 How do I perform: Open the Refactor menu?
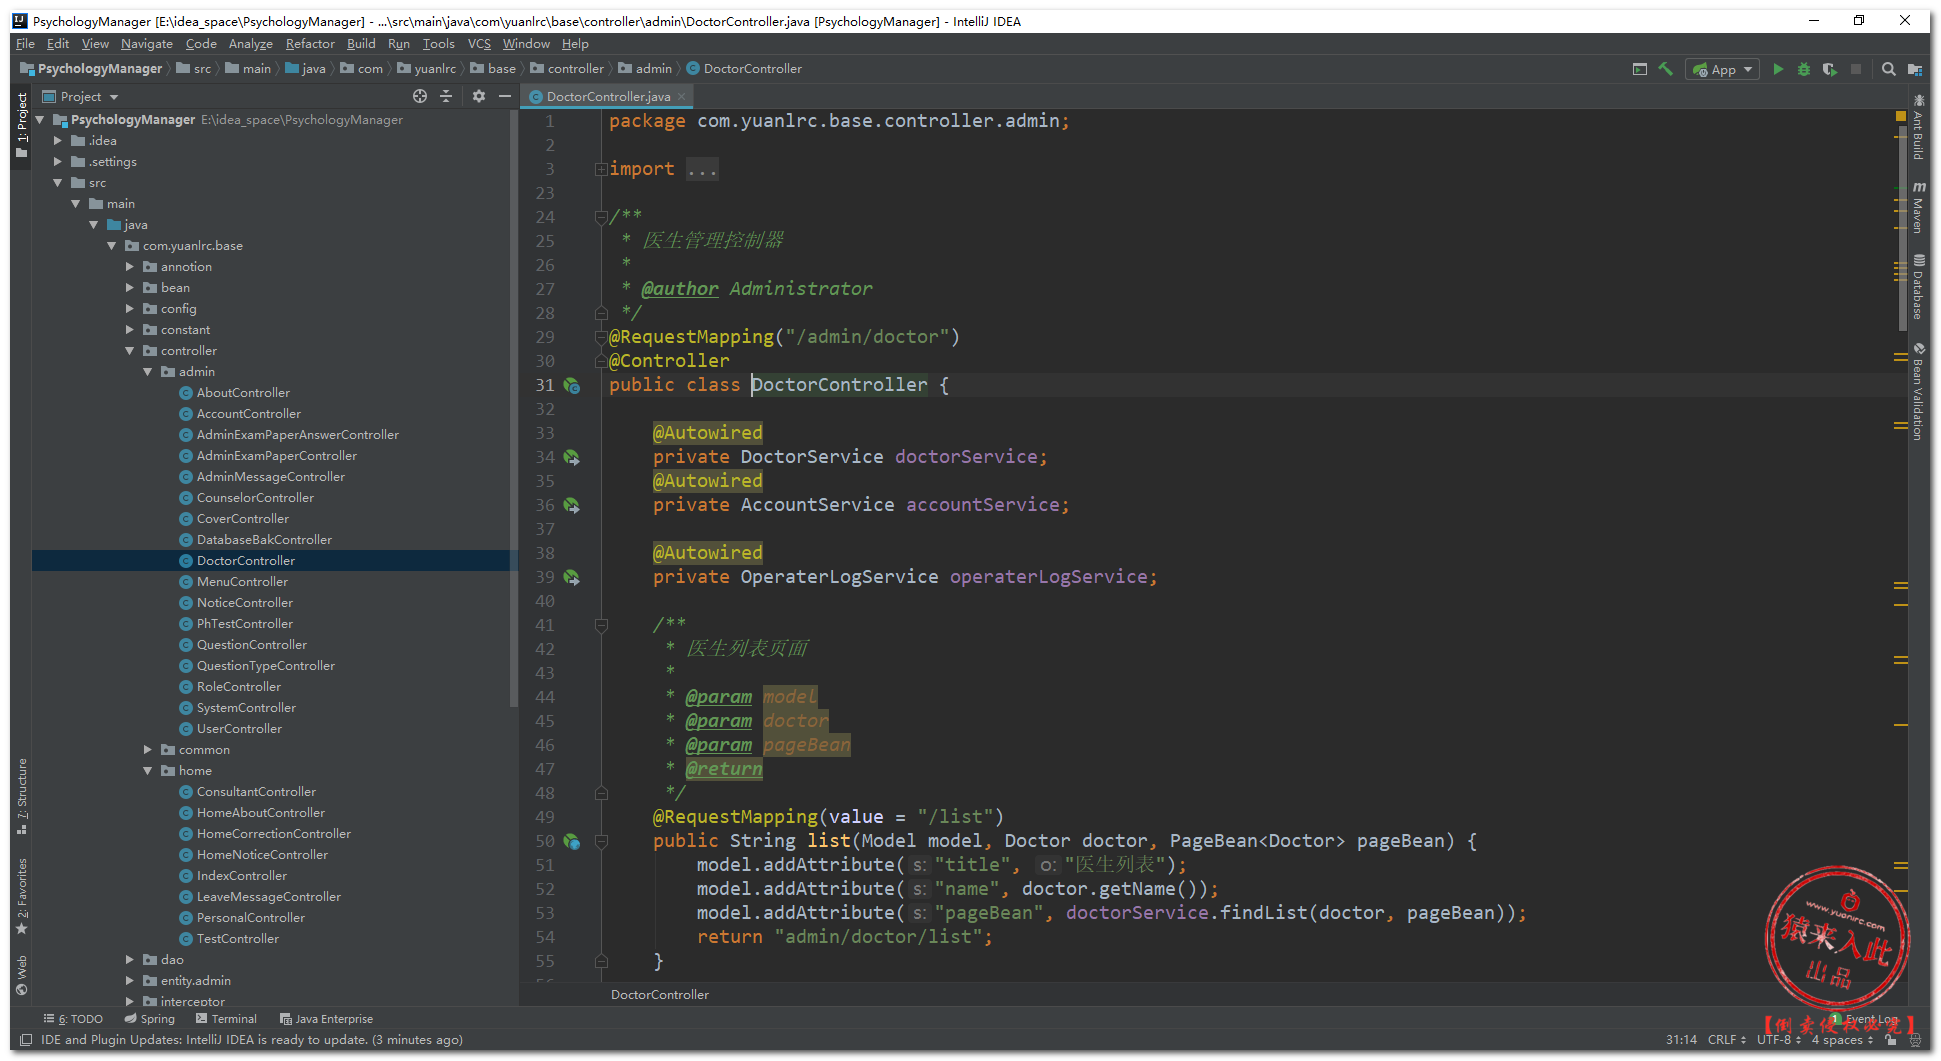pyautogui.click(x=310, y=44)
